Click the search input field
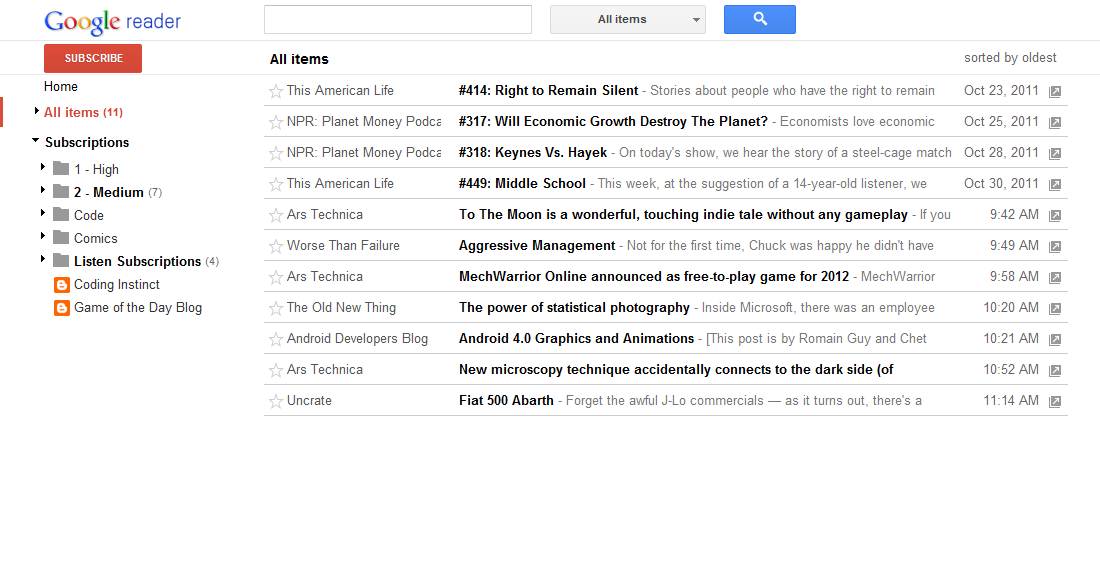1100x583 pixels. 398,20
